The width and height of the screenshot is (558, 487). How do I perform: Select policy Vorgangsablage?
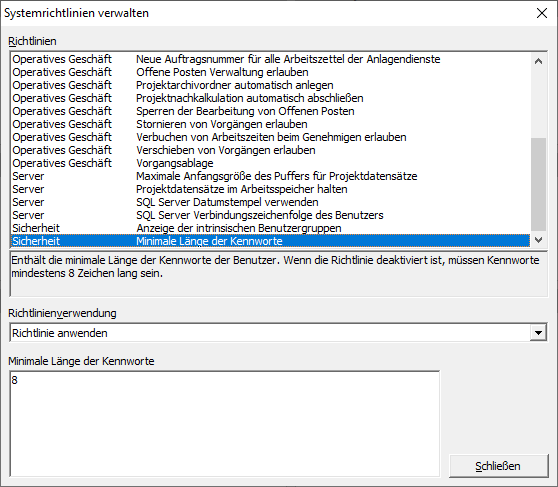pos(270,163)
